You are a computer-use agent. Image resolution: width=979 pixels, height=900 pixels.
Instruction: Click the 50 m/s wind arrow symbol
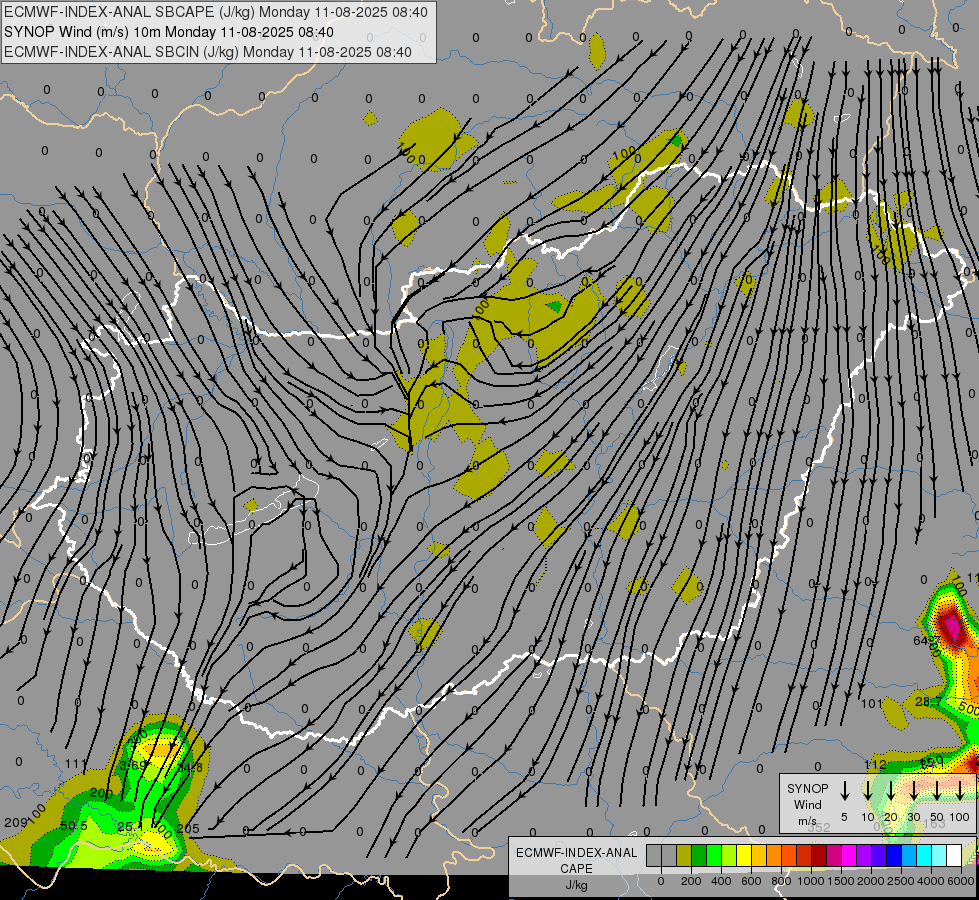(x=937, y=790)
